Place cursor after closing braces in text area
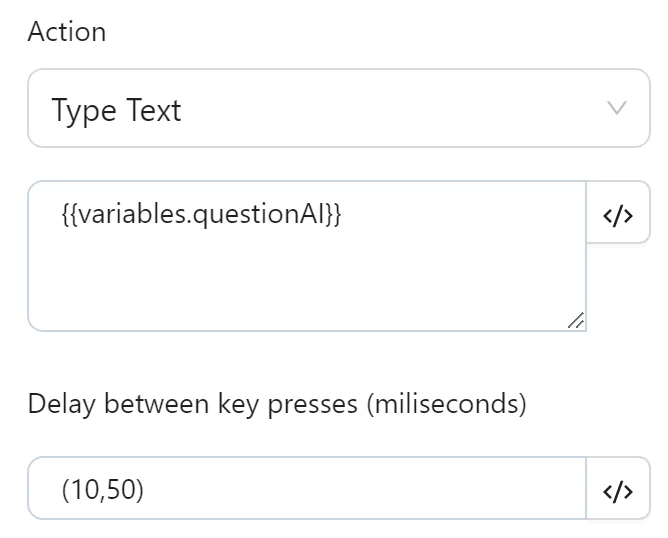Screen dimensions: 668x538 pos(343,214)
